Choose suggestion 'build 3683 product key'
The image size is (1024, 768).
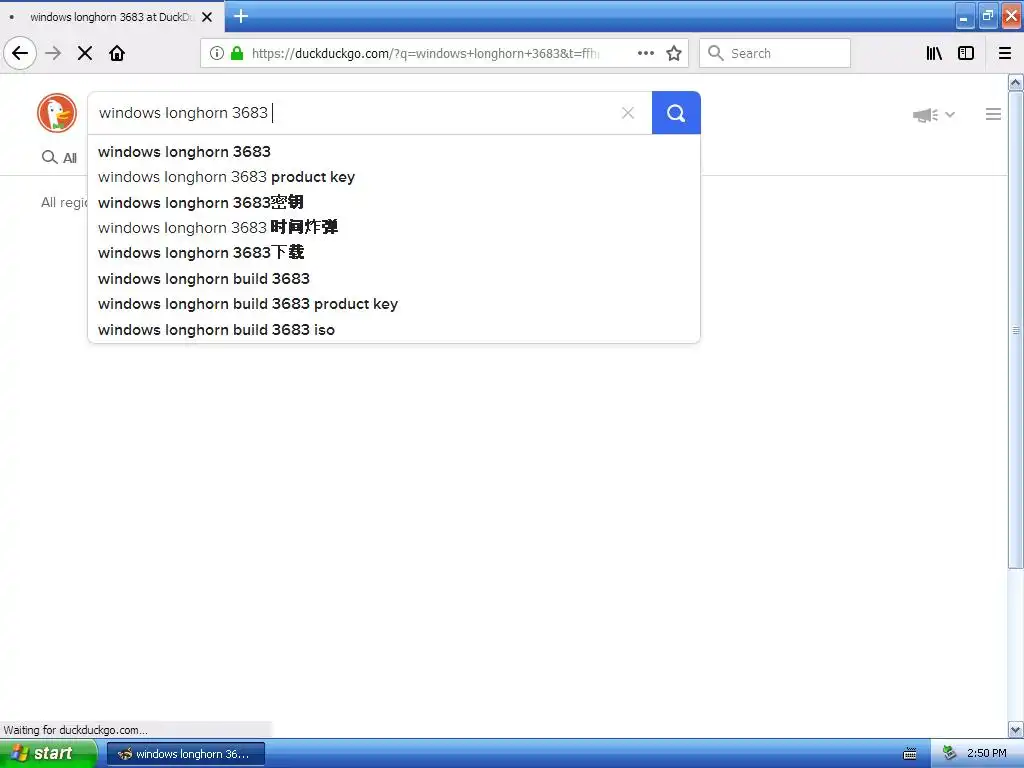pyautogui.click(x=394, y=304)
